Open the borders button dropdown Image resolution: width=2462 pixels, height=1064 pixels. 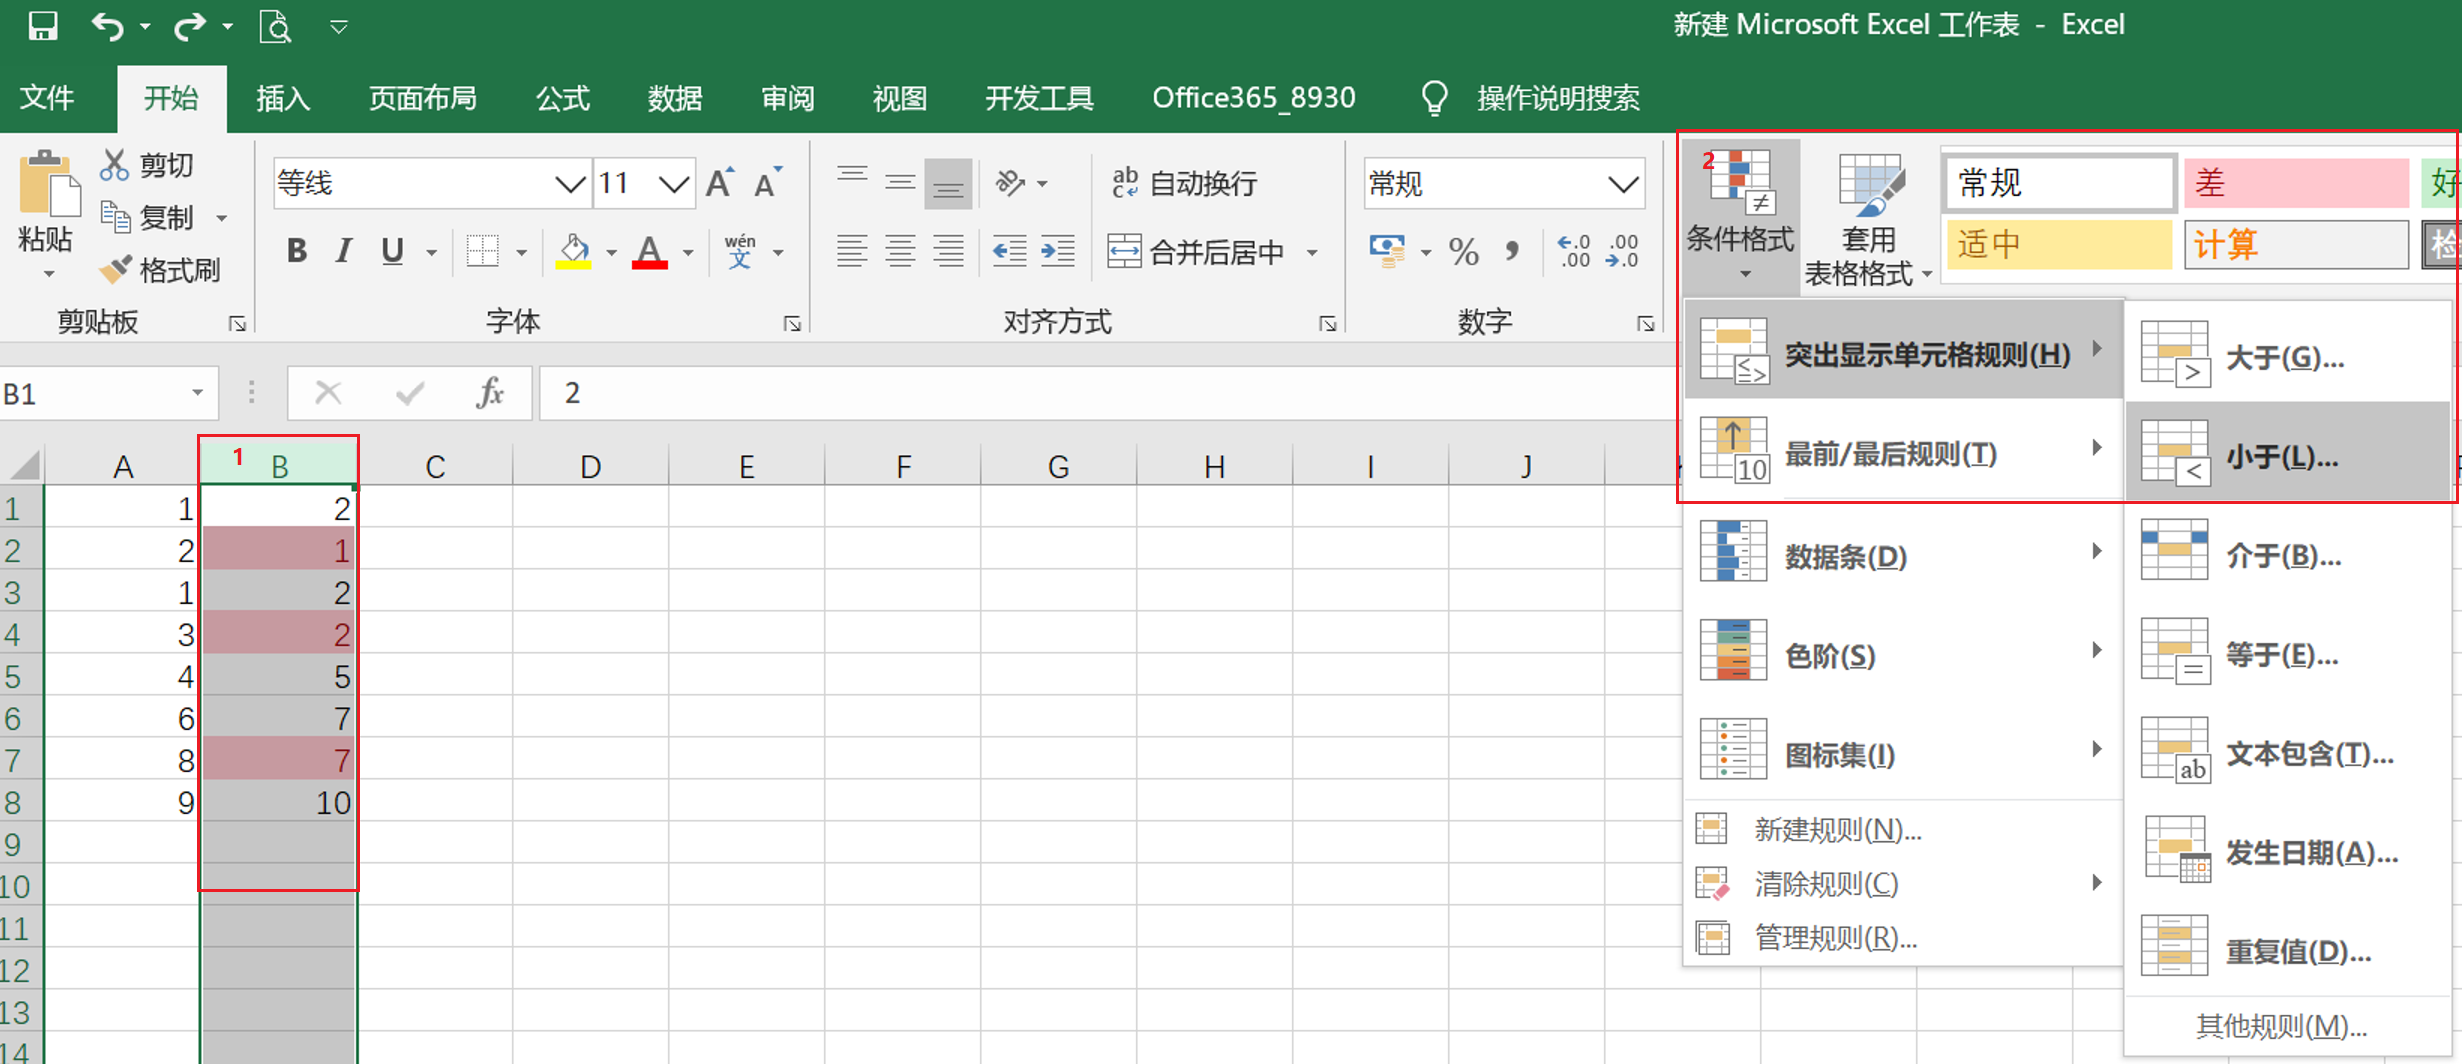(x=521, y=253)
